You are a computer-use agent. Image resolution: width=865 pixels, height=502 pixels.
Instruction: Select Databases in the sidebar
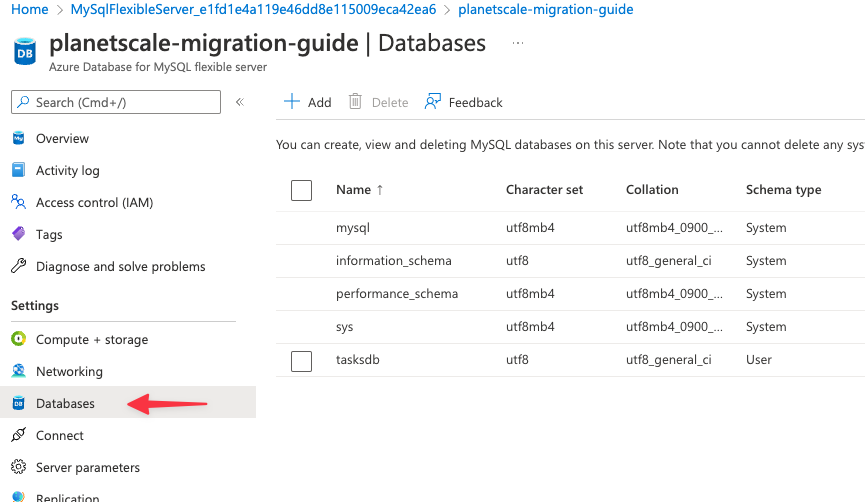(65, 403)
